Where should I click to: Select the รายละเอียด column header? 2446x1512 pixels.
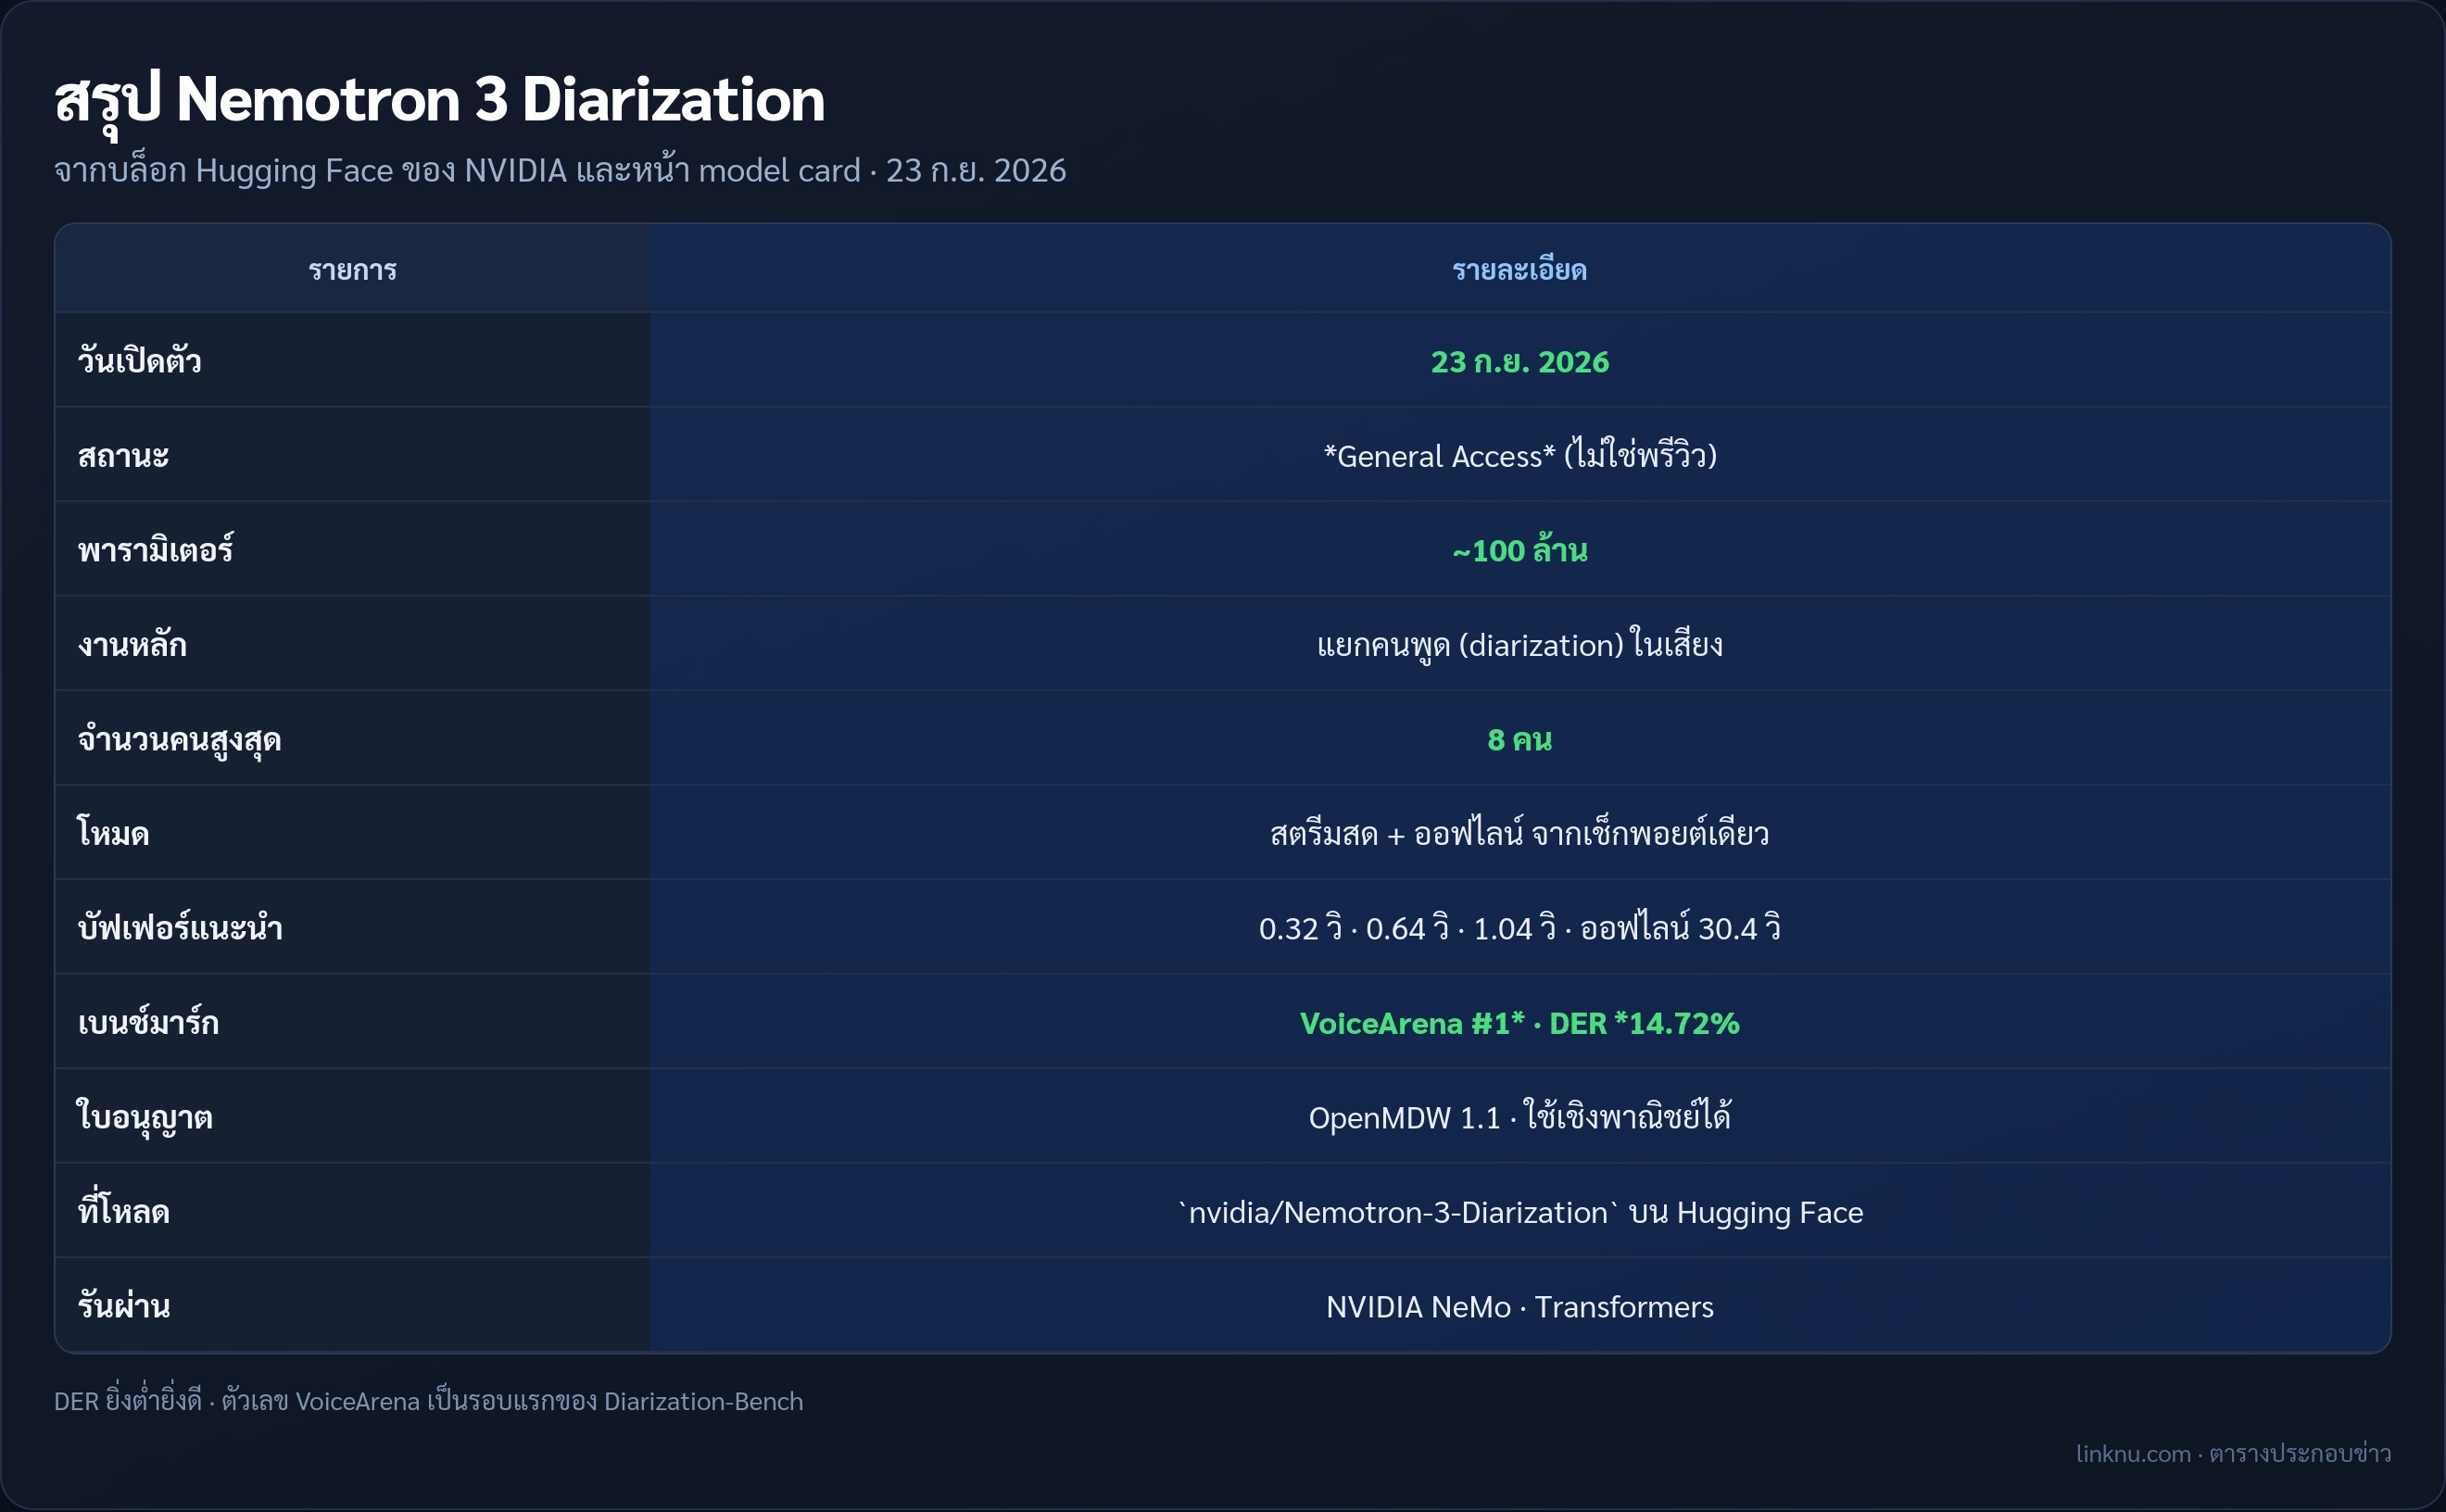point(1519,270)
